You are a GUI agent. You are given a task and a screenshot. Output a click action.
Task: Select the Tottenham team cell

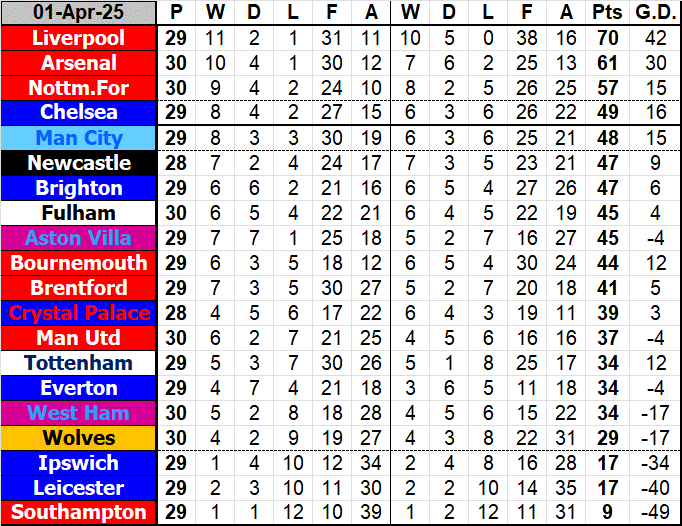point(79,363)
